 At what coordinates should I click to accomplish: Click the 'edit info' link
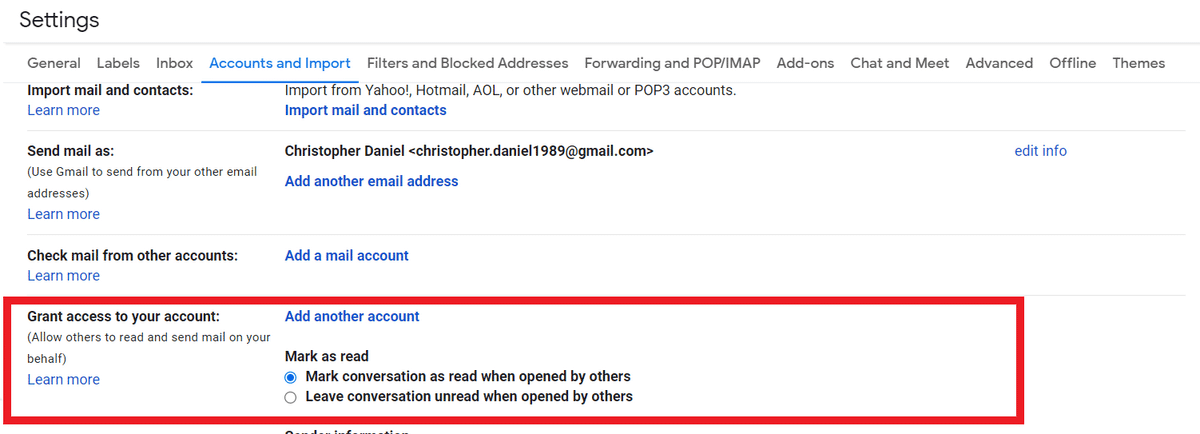[1041, 151]
